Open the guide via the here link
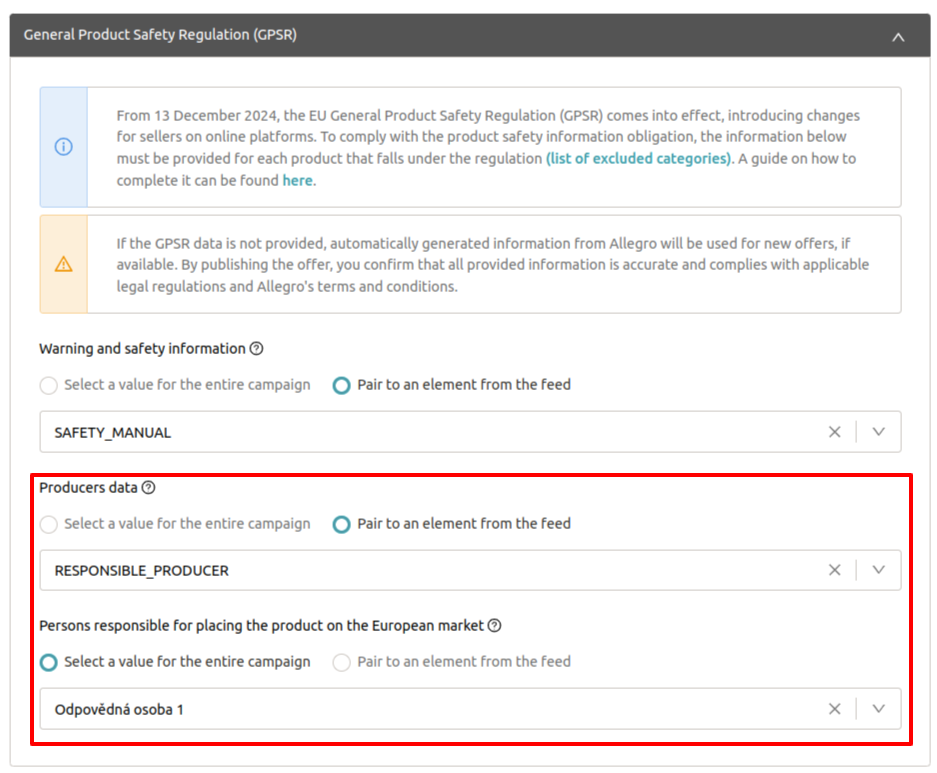Screen dimensions: 937x773 point(297,181)
